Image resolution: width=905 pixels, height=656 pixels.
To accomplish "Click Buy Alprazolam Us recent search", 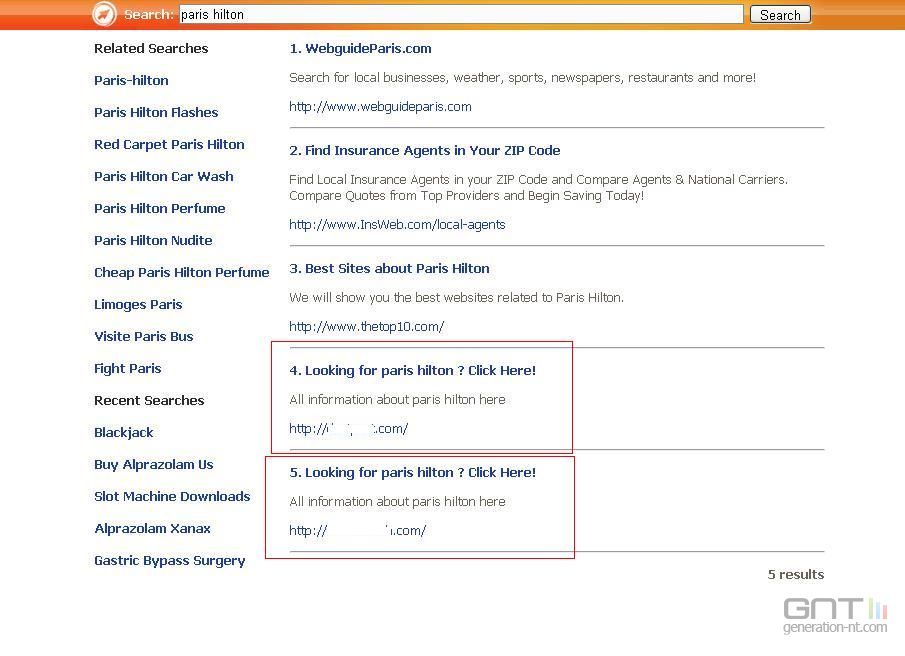I will (154, 464).
